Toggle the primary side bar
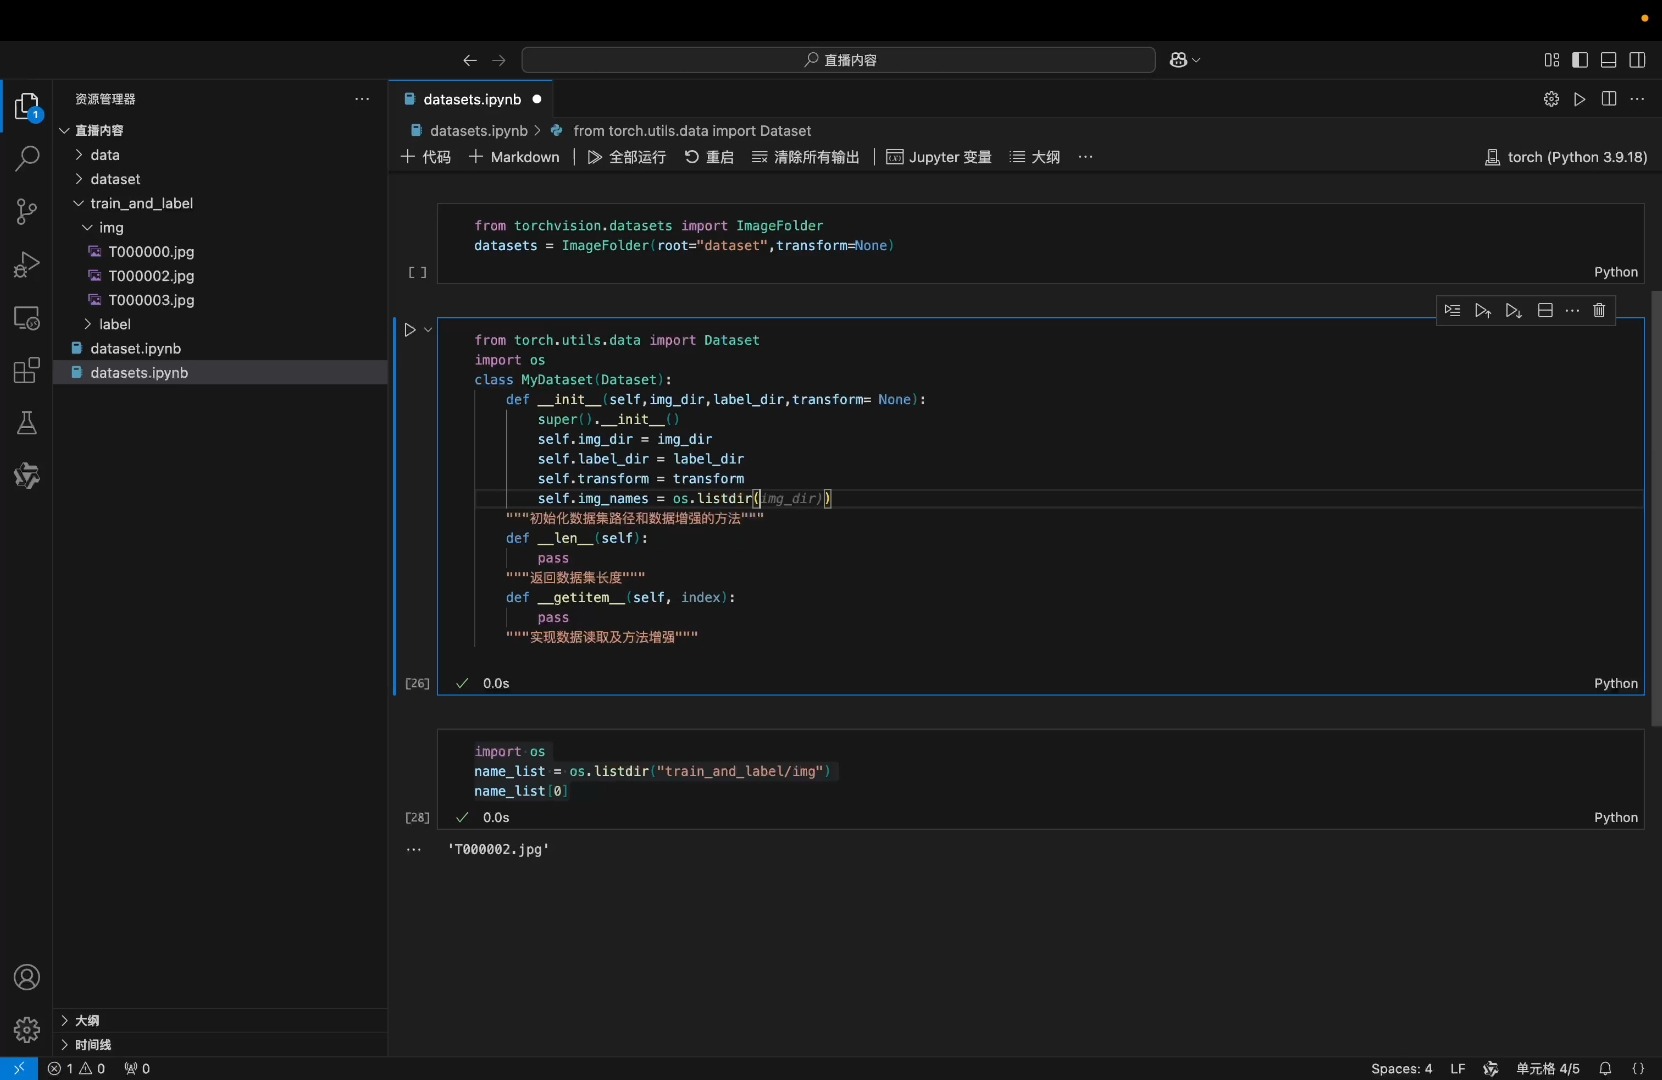 coord(1580,60)
